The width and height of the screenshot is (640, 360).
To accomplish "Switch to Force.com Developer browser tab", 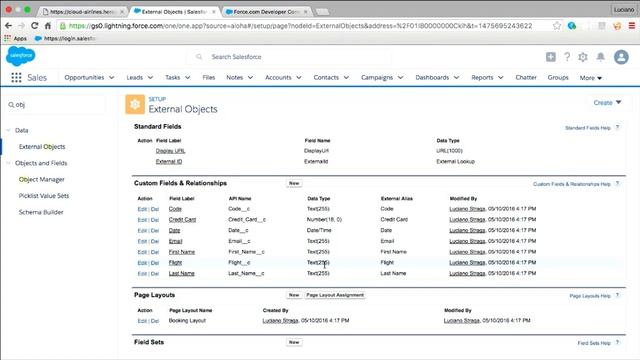I will pos(266,12).
